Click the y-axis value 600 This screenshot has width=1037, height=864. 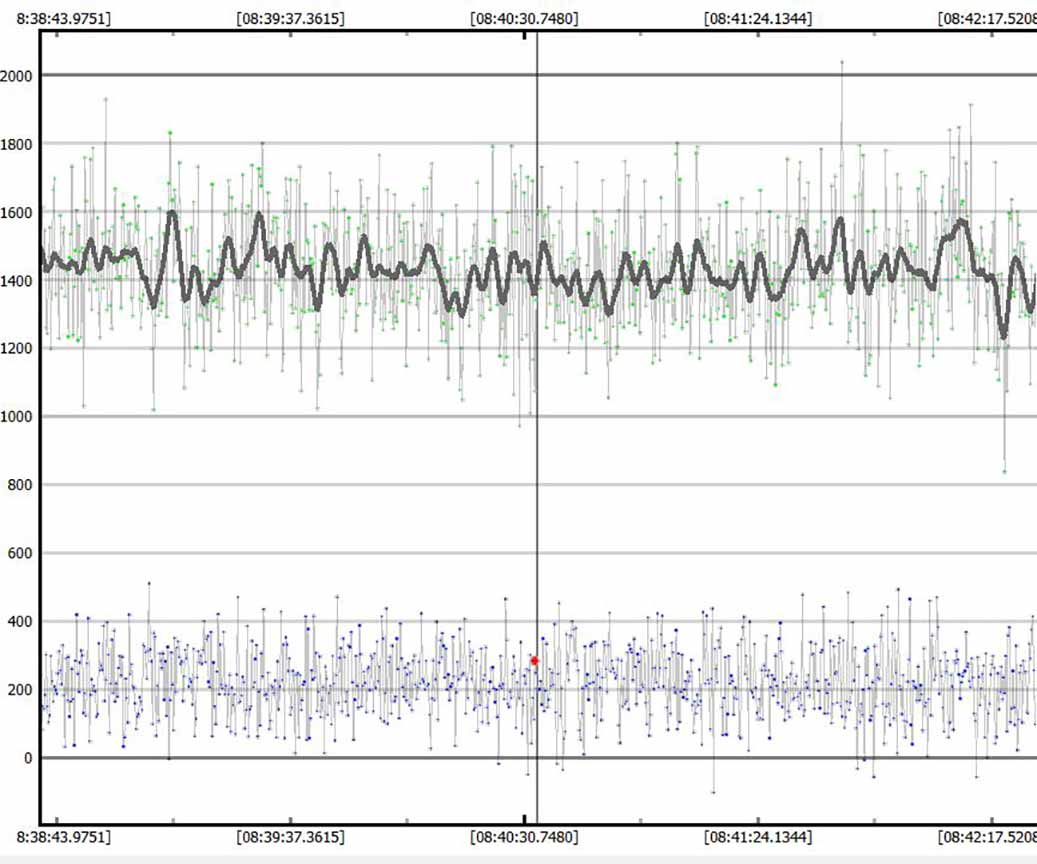(x=19, y=553)
